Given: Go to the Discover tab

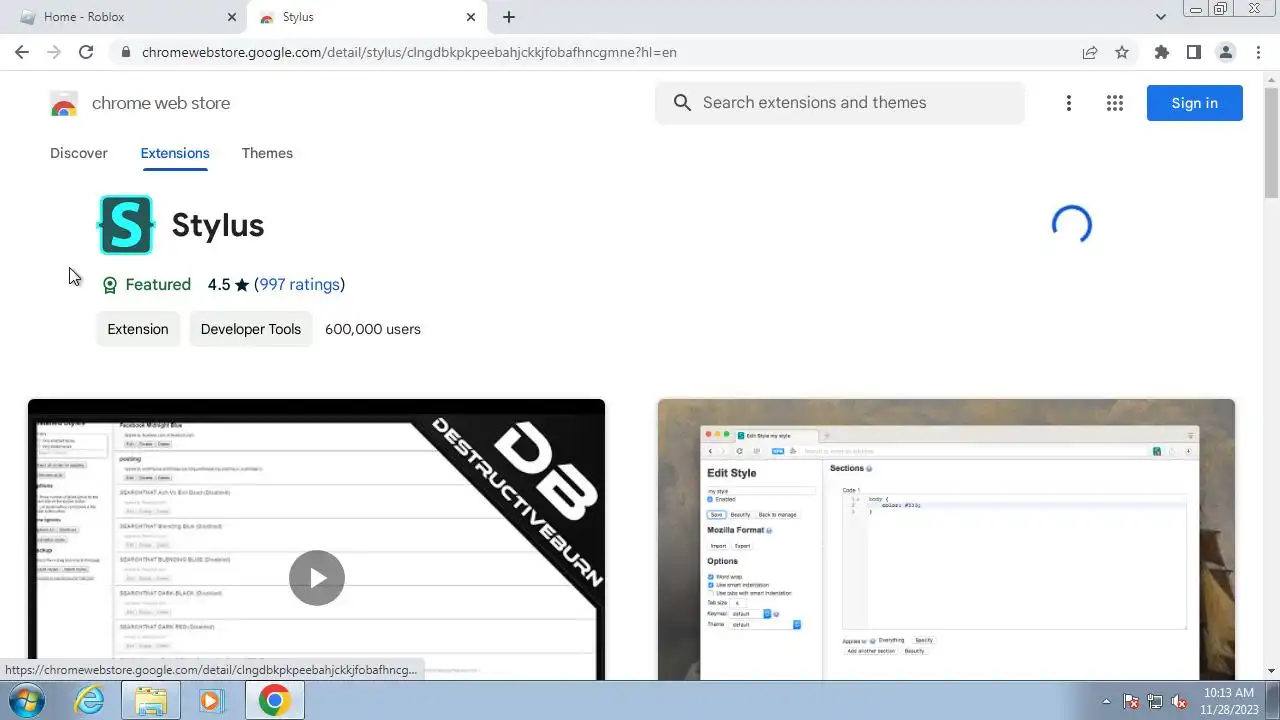Looking at the screenshot, I should [79, 153].
